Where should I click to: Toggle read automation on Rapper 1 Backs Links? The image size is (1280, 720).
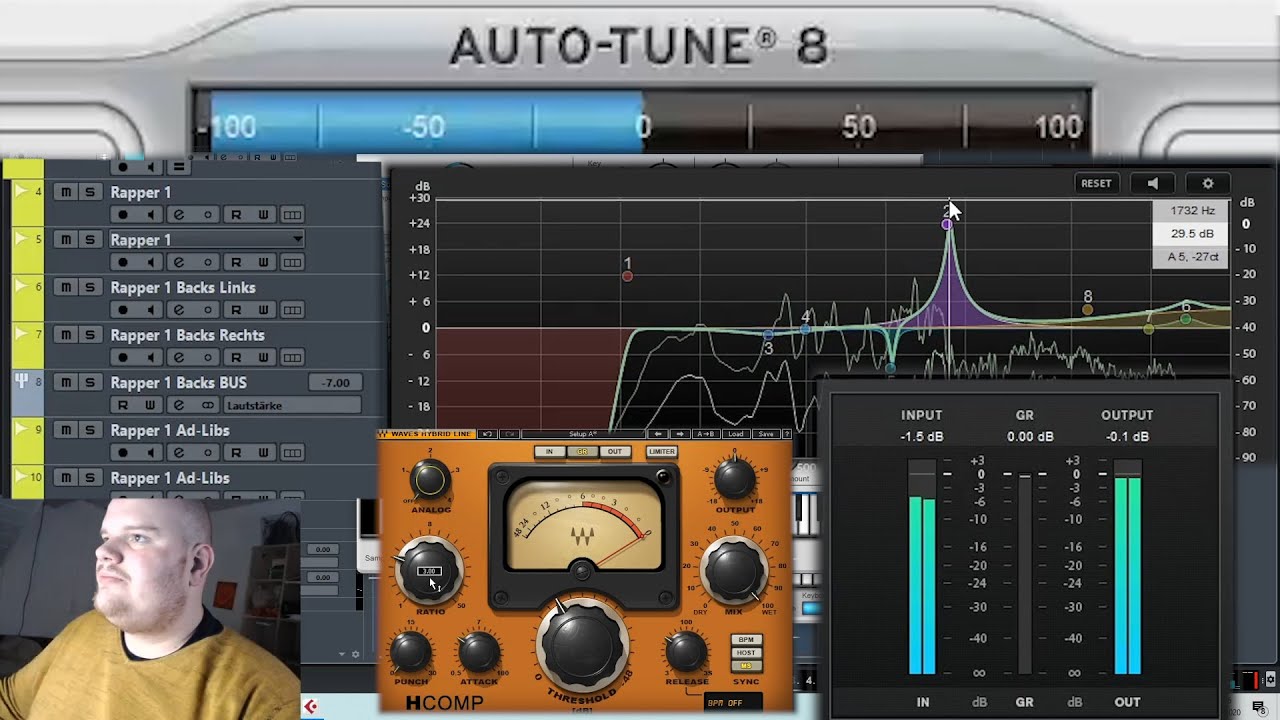point(236,311)
